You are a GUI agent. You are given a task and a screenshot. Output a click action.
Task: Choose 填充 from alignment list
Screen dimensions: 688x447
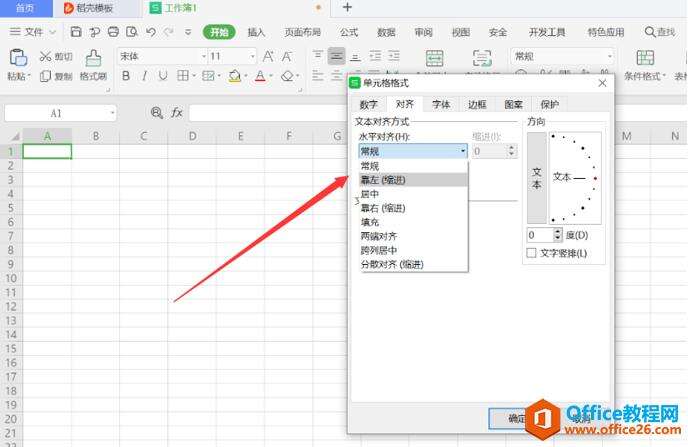(x=413, y=222)
